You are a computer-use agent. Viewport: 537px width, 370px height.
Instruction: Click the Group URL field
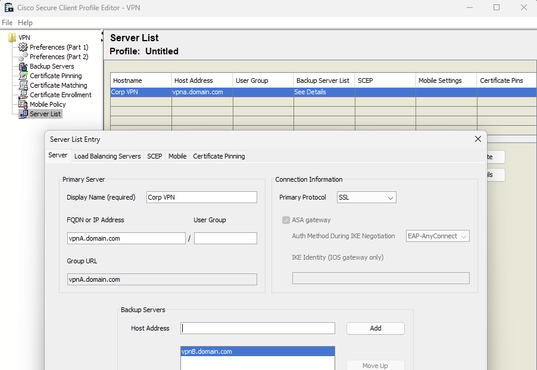pyautogui.click(x=162, y=280)
